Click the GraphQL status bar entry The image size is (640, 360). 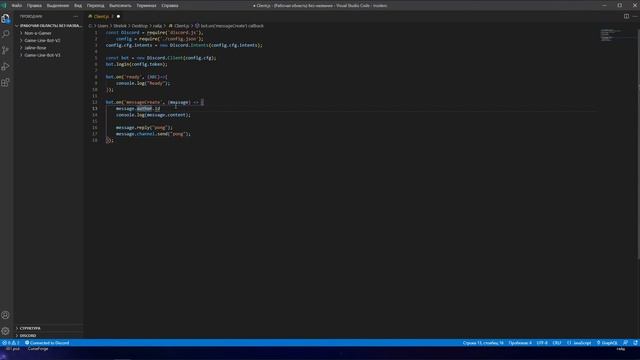(x=607, y=343)
